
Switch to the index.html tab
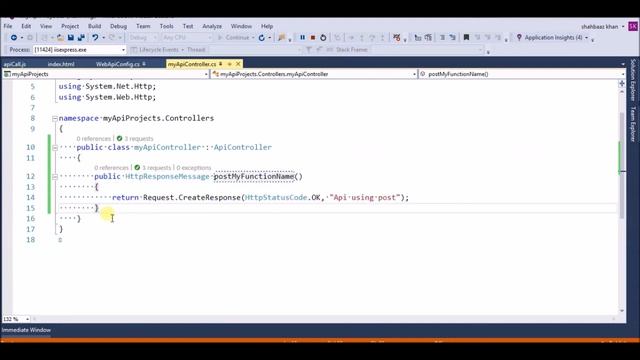pyautogui.click(x=61, y=64)
